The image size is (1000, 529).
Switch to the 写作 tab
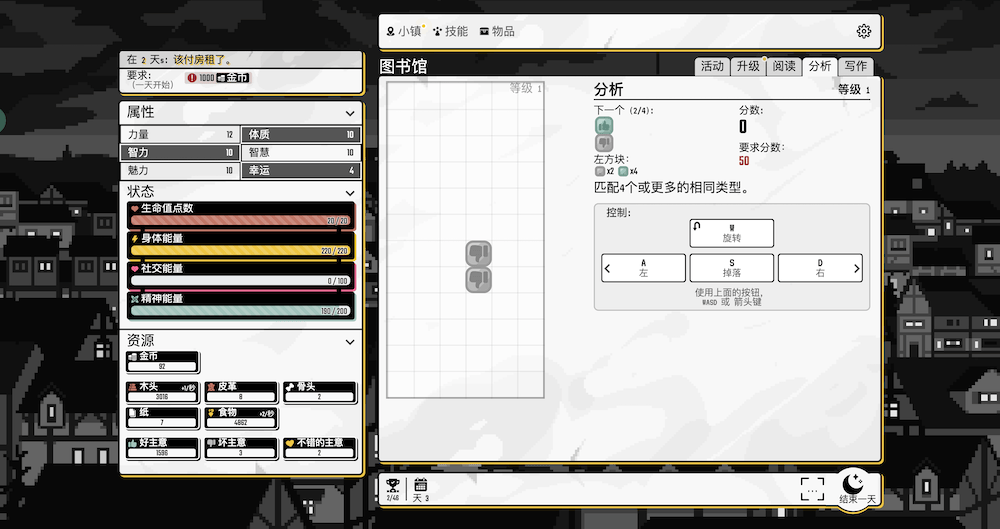click(855, 66)
